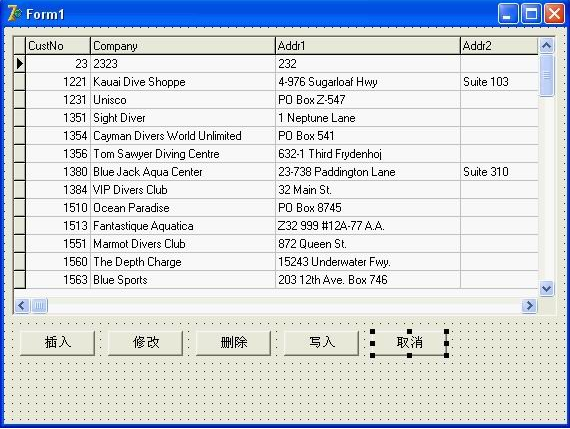This screenshot has width=570, height=429.
Task: Select Cayman Divers World Unlimited cell
Action: click(x=183, y=136)
